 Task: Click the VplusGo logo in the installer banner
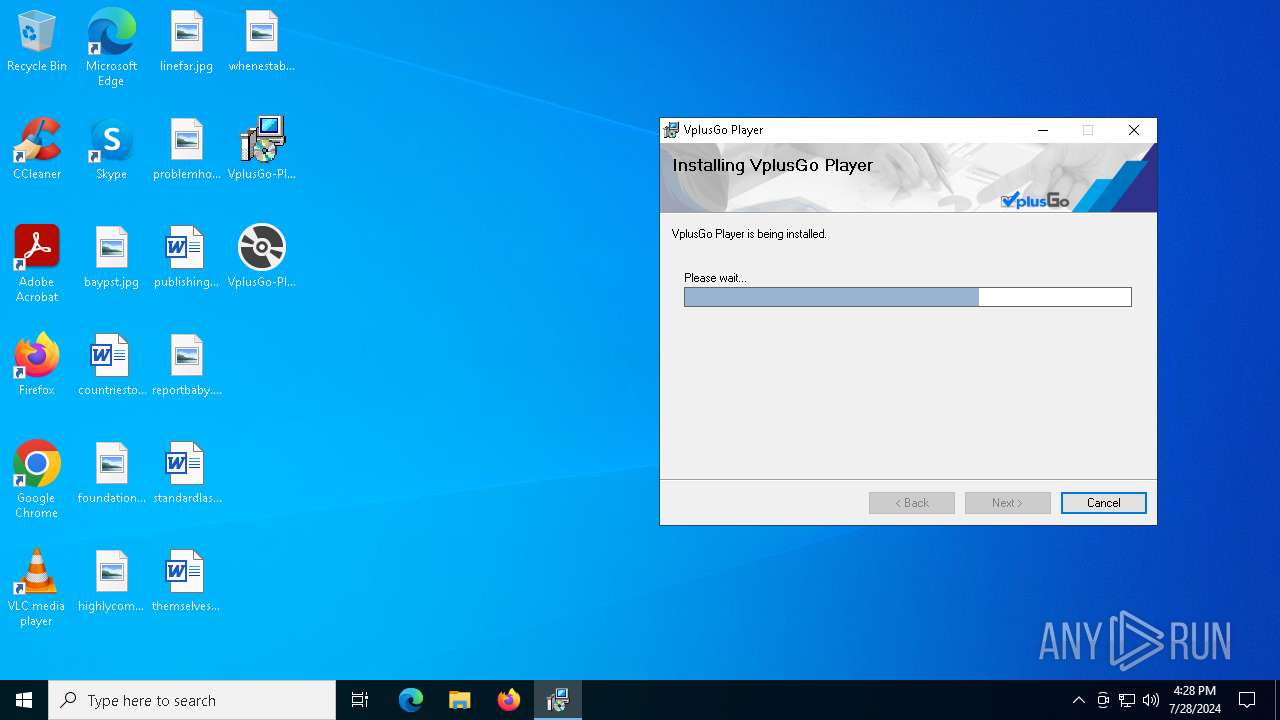click(1035, 200)
